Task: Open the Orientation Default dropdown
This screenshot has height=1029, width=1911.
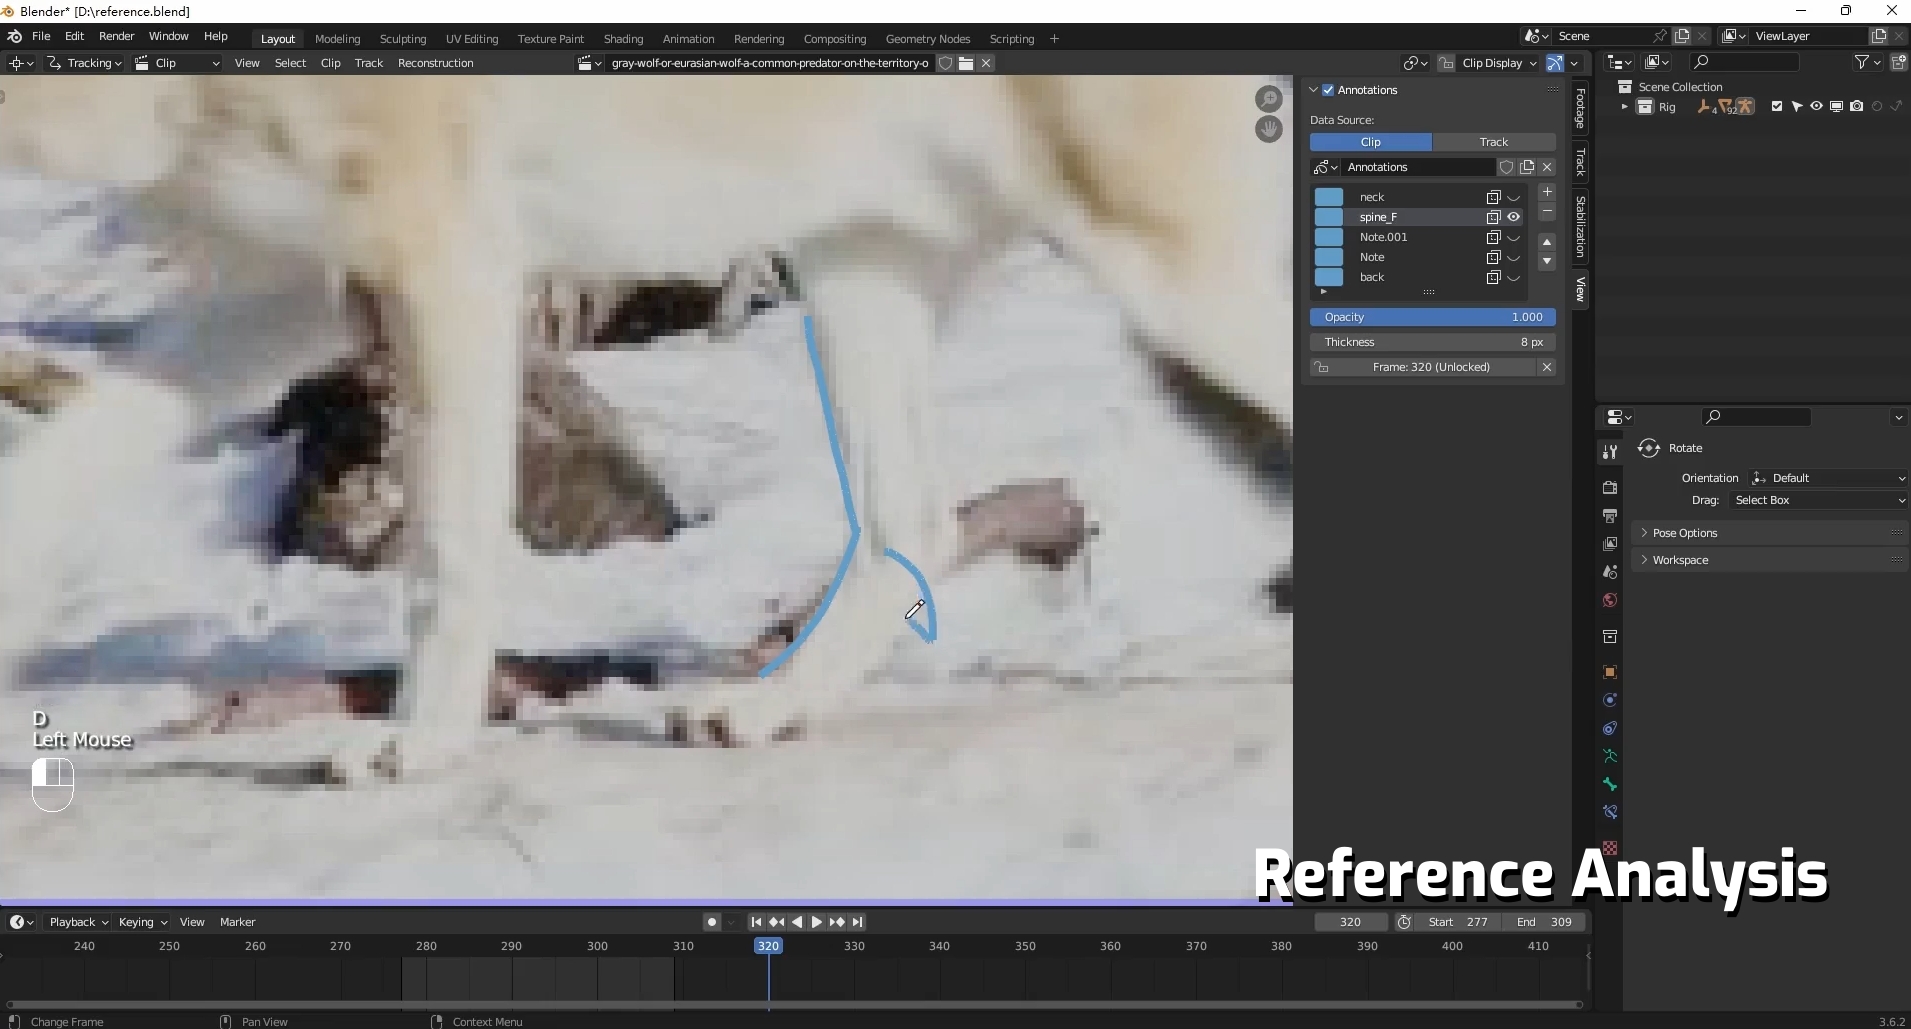Action: point(1828,478)
